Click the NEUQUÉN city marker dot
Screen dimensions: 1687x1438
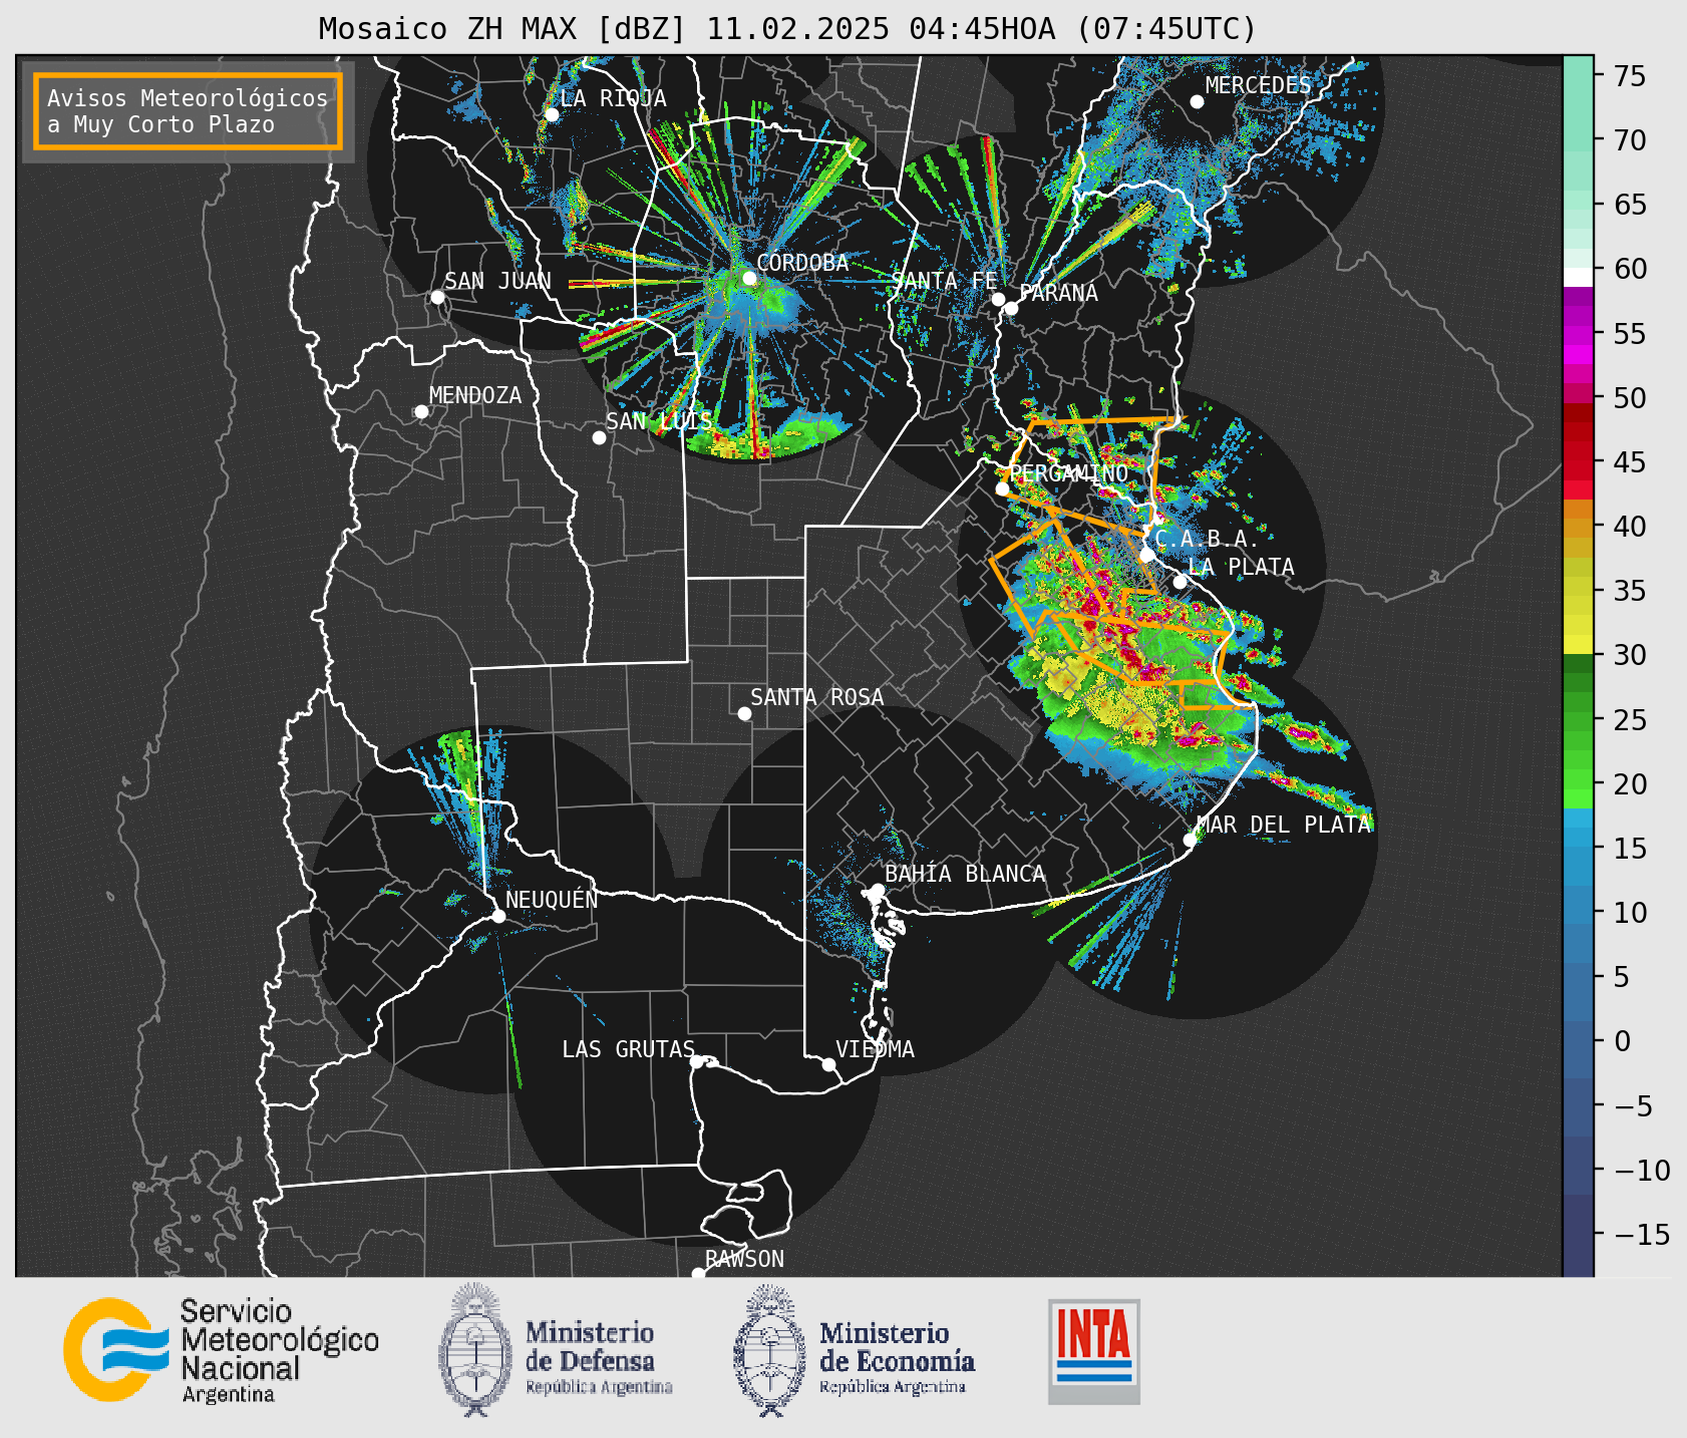click(x=498, y=916)
